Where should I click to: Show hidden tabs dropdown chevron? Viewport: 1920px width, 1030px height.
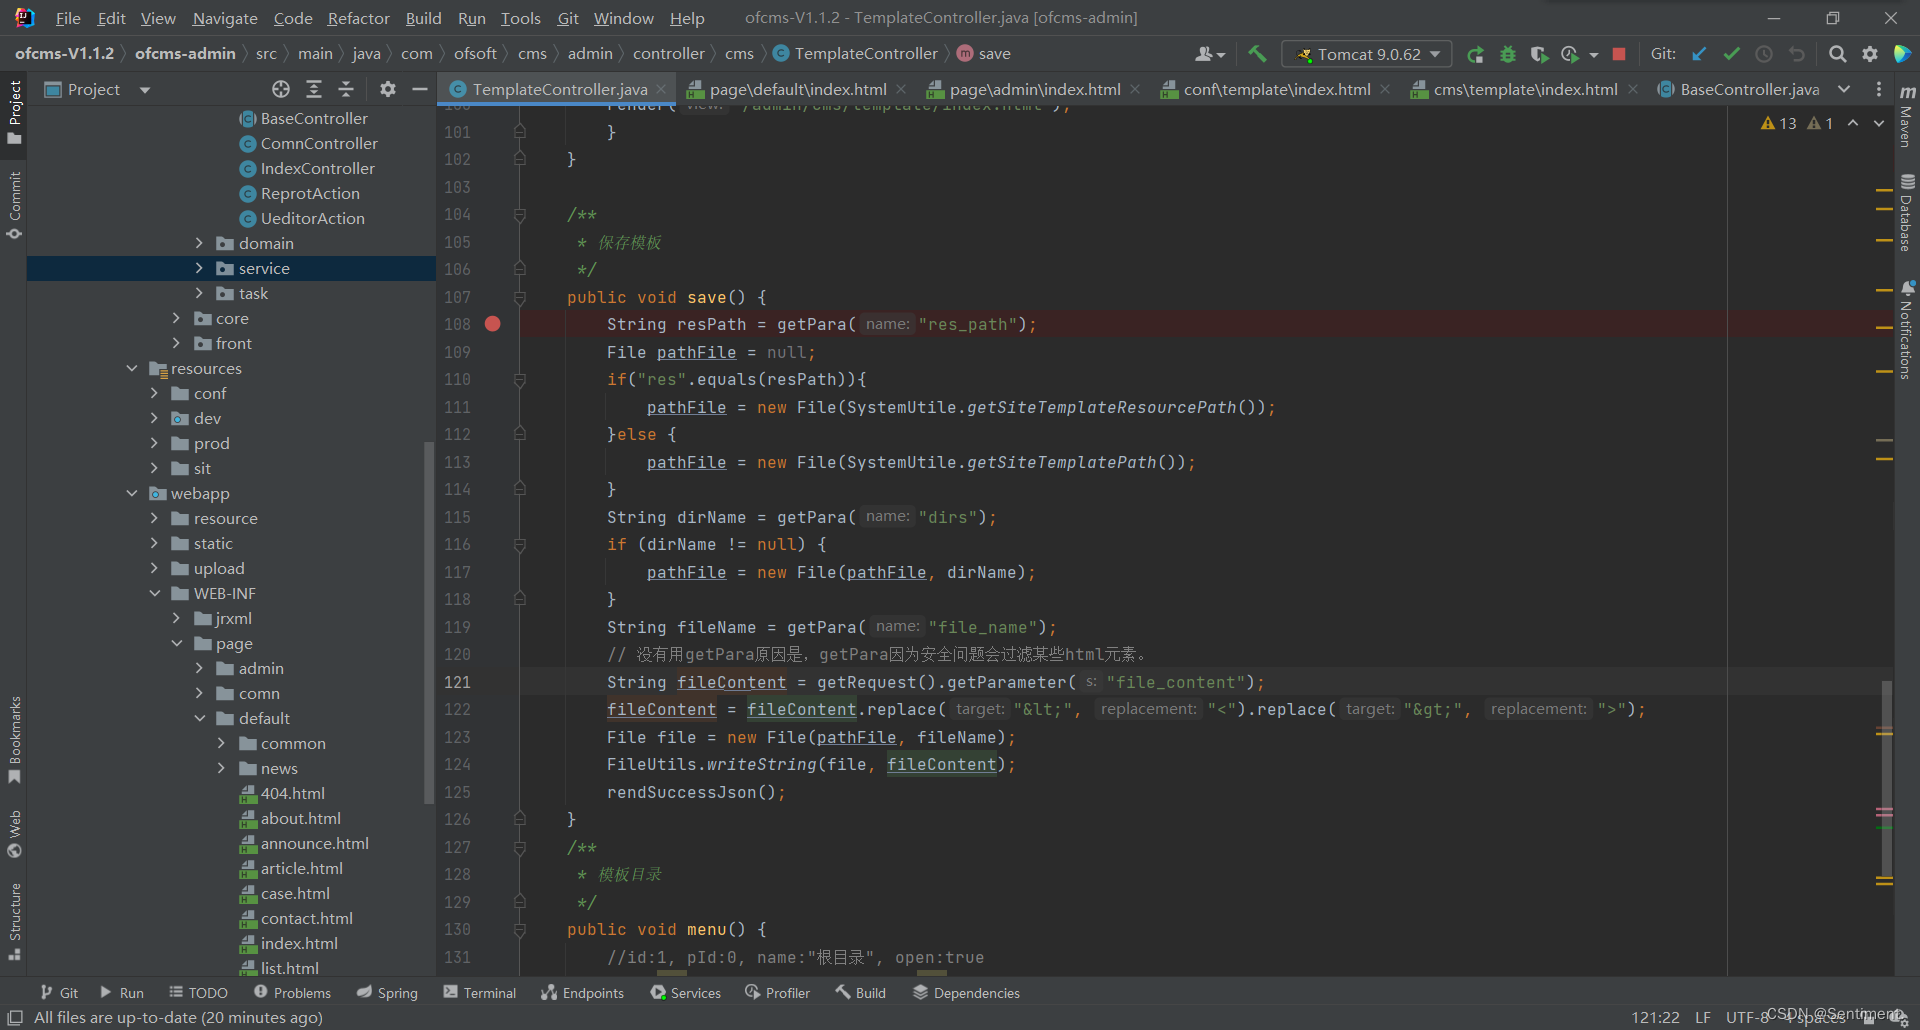[x=1845, y=89]
